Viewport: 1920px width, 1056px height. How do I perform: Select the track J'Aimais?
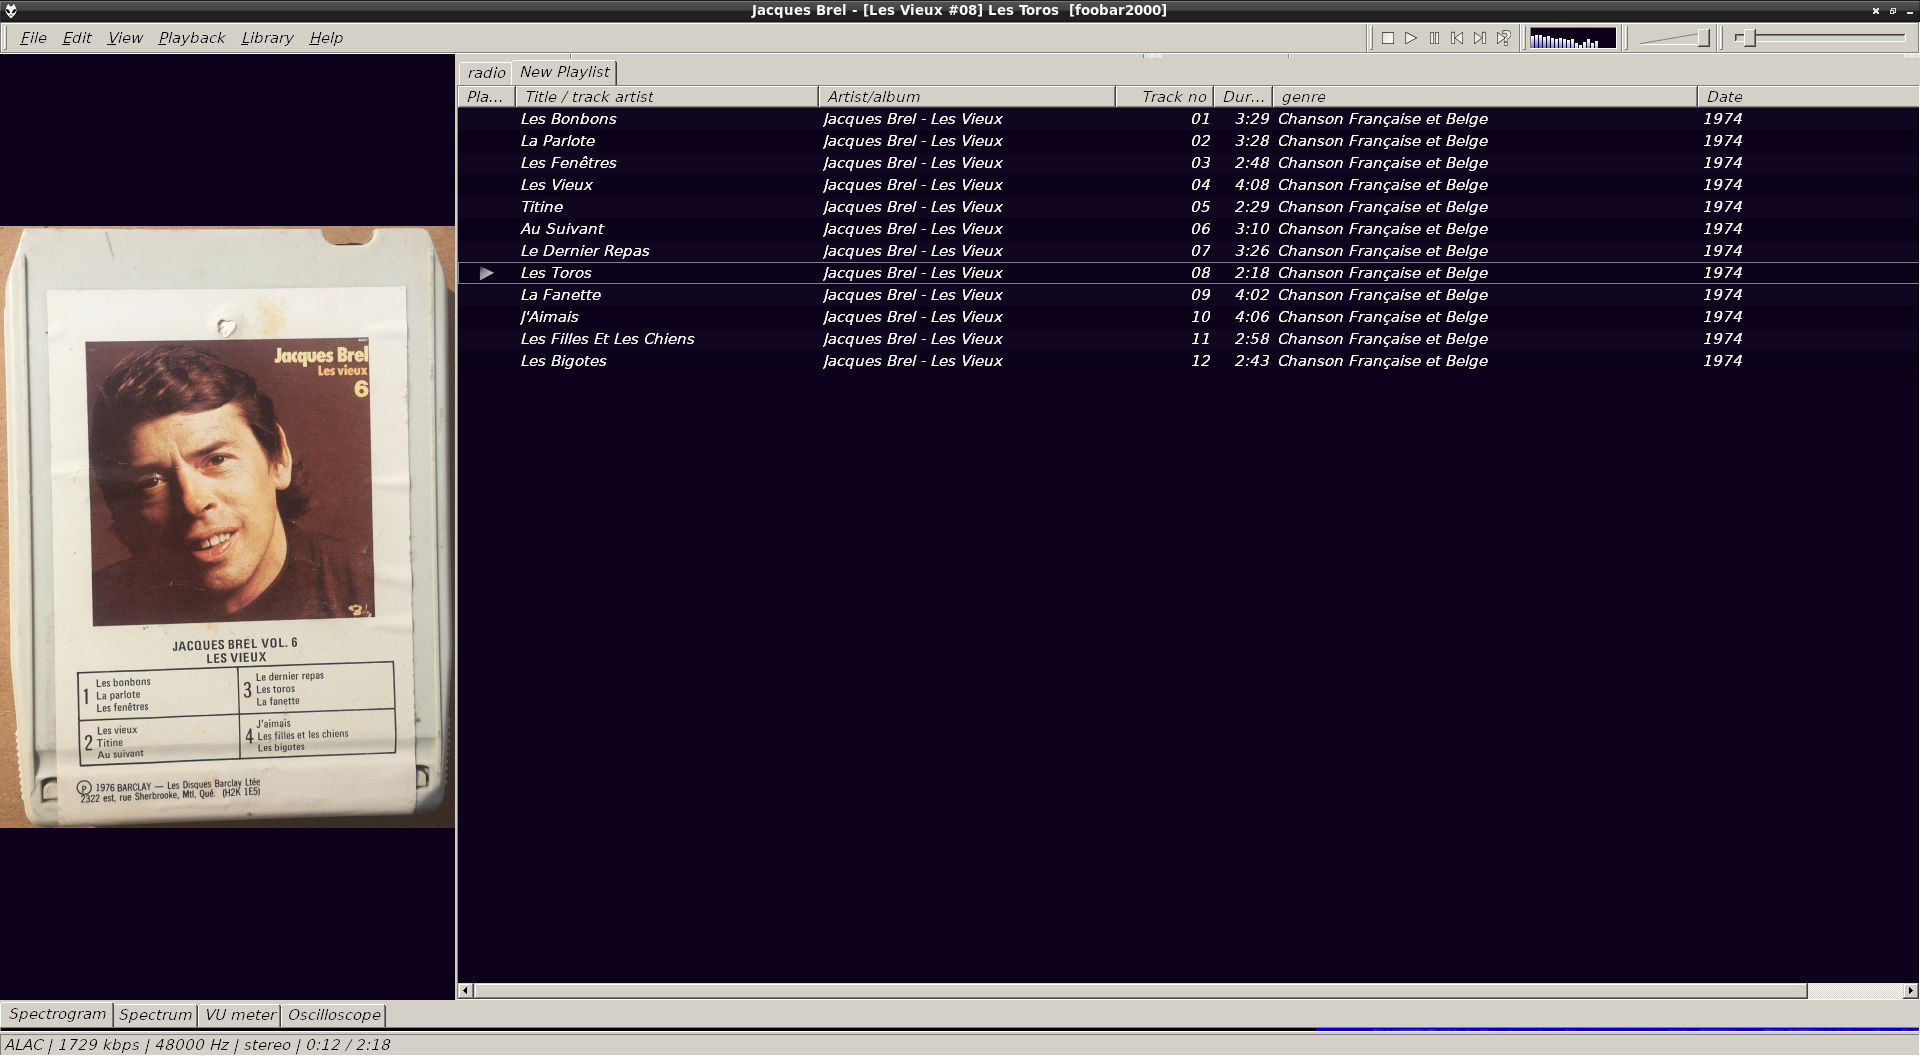pyautogui.click(x=1188, y=317)
